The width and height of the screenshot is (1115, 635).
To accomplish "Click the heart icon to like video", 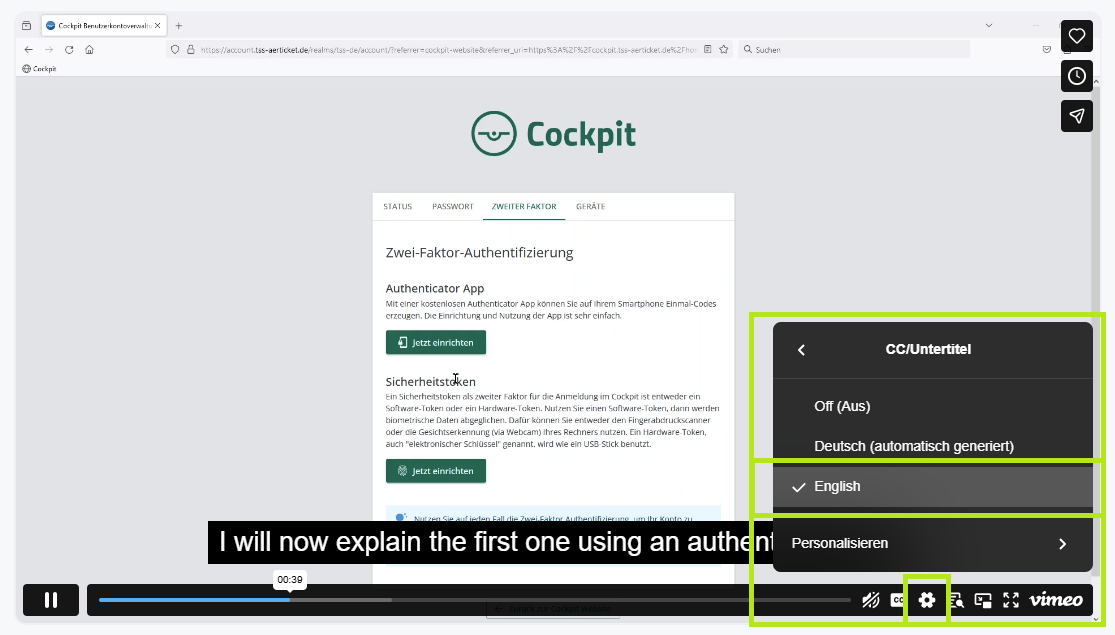I will click(x=1076, y=36).
